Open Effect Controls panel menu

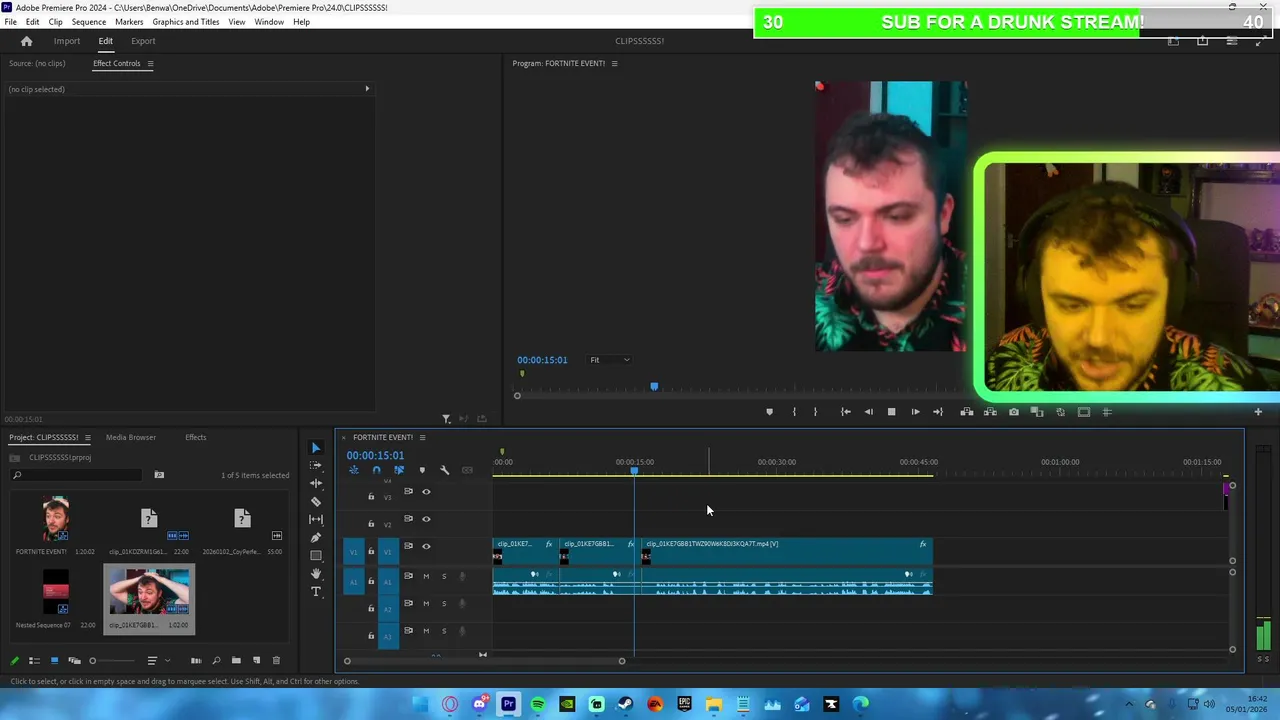pyautogui.click(x=150, y=63)
